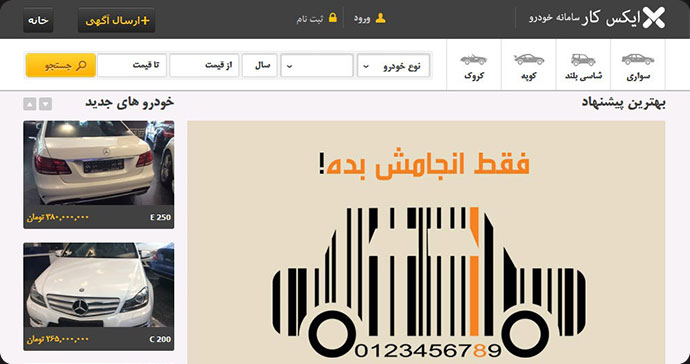
Task: Open the car type (نوع خودرو) dropdown
Action: pos(393,66)
